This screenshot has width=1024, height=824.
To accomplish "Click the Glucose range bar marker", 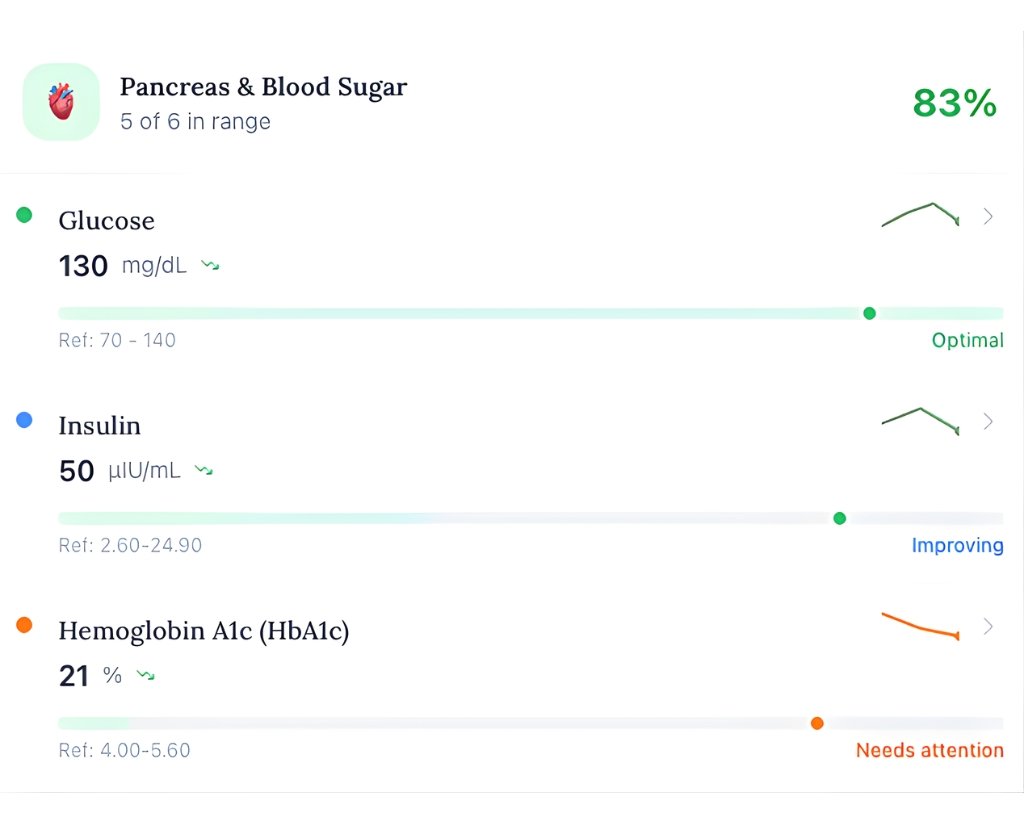I will pyautogui.click(x=869, y=313).
